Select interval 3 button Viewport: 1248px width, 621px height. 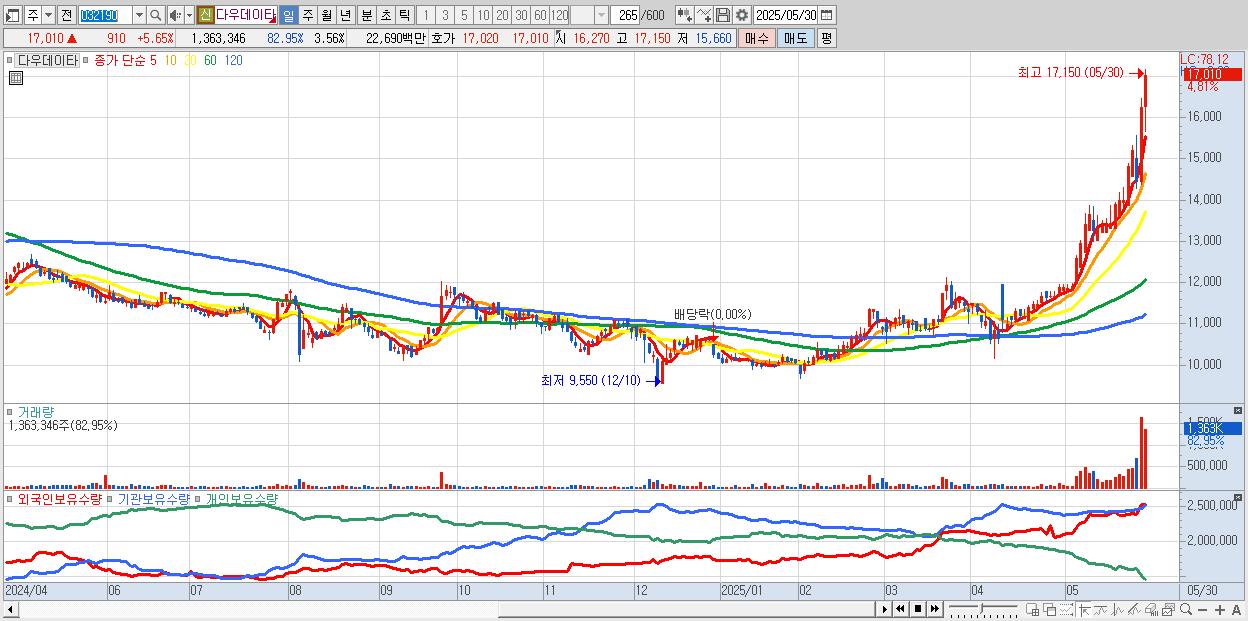(x=444, y=15)
